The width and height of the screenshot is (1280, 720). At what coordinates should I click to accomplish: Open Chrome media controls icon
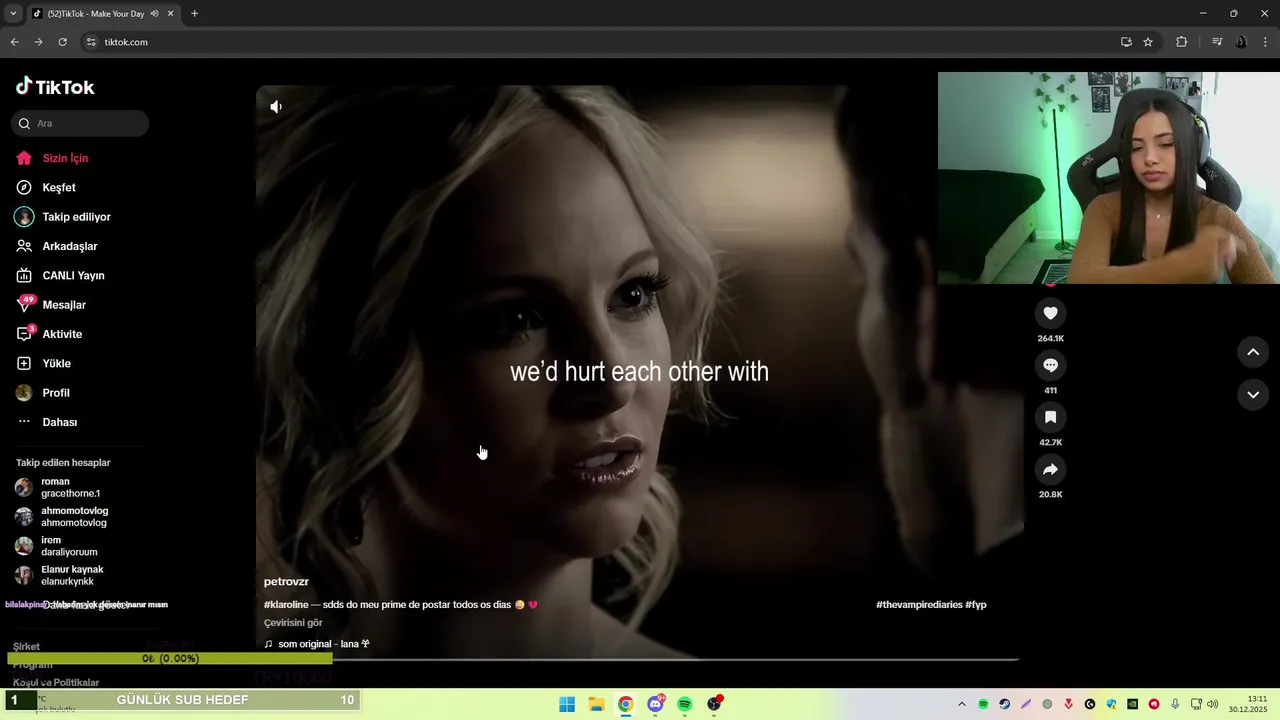pos(1217,42)
